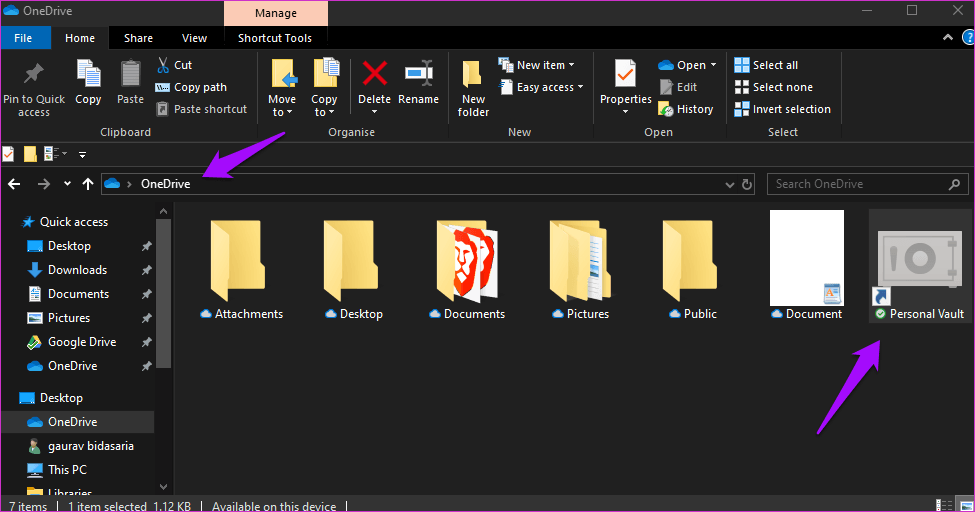
Task: Click the Refresh button
Action: [747, 184]
